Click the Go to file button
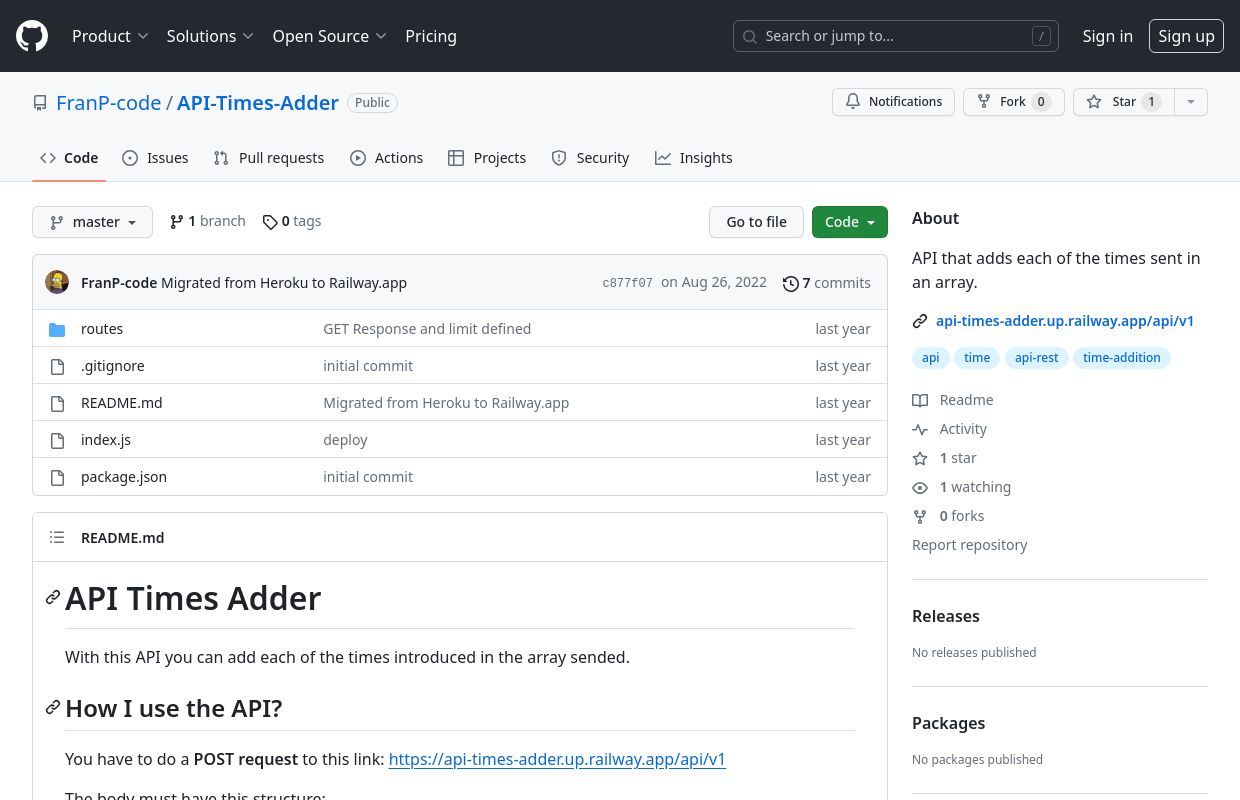This screenshot has height=800, width=1240. pyautogui.click(x=756, y=222)
